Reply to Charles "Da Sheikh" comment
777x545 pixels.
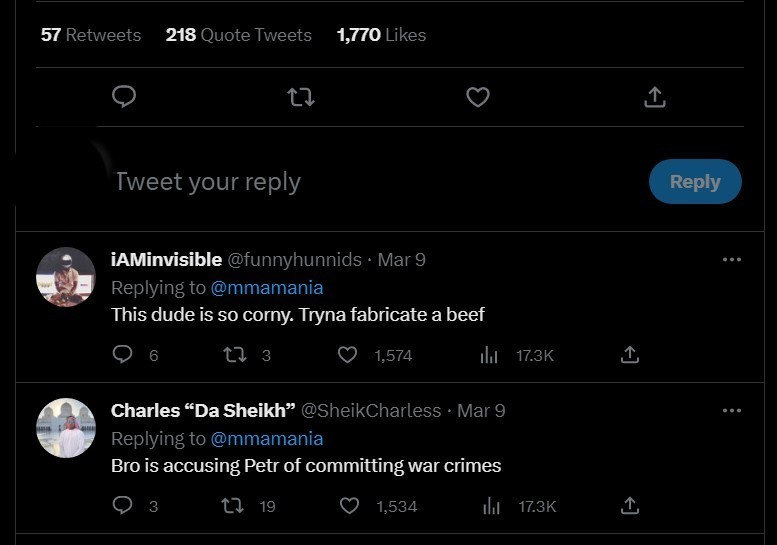coord(123,506)
